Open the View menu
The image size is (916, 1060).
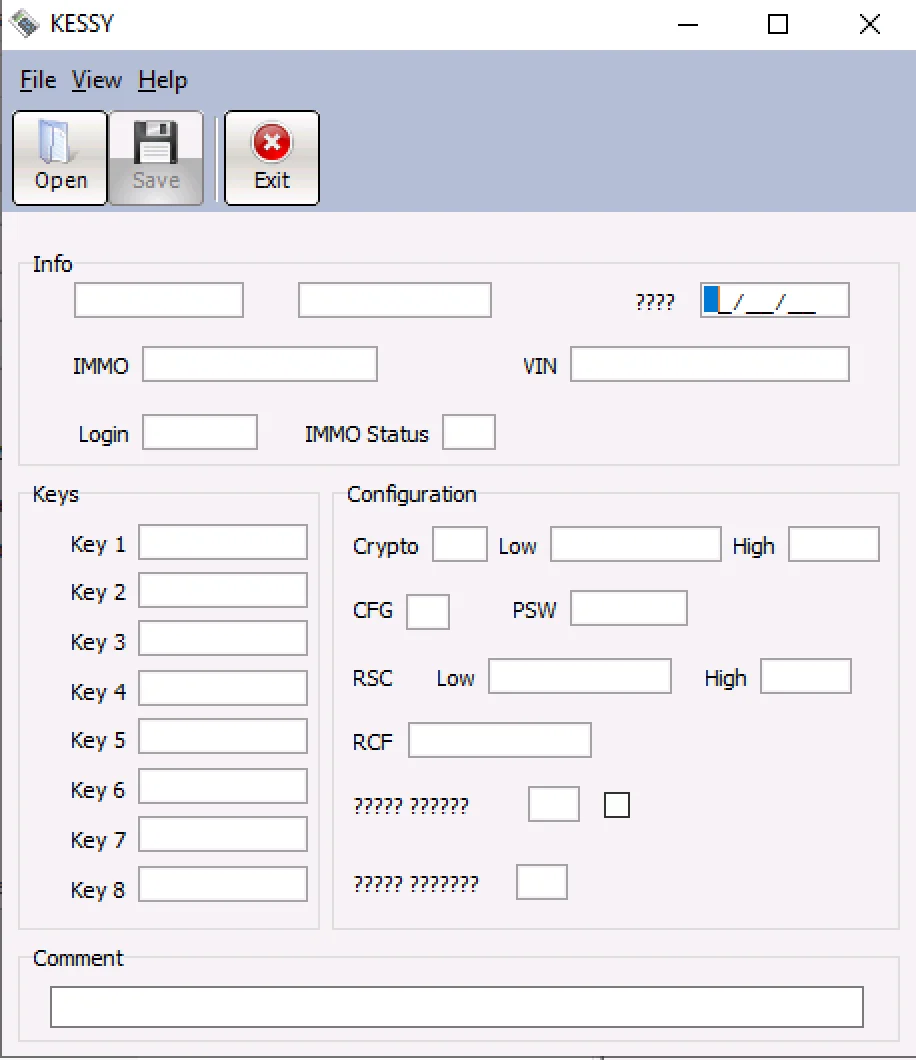pos(97,80)
